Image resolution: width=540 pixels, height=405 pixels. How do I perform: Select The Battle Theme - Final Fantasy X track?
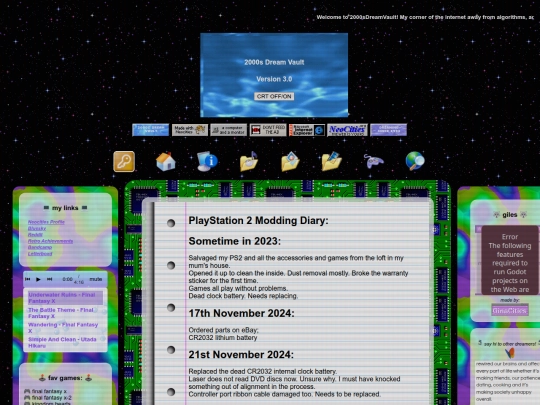[x=65, y=313]
